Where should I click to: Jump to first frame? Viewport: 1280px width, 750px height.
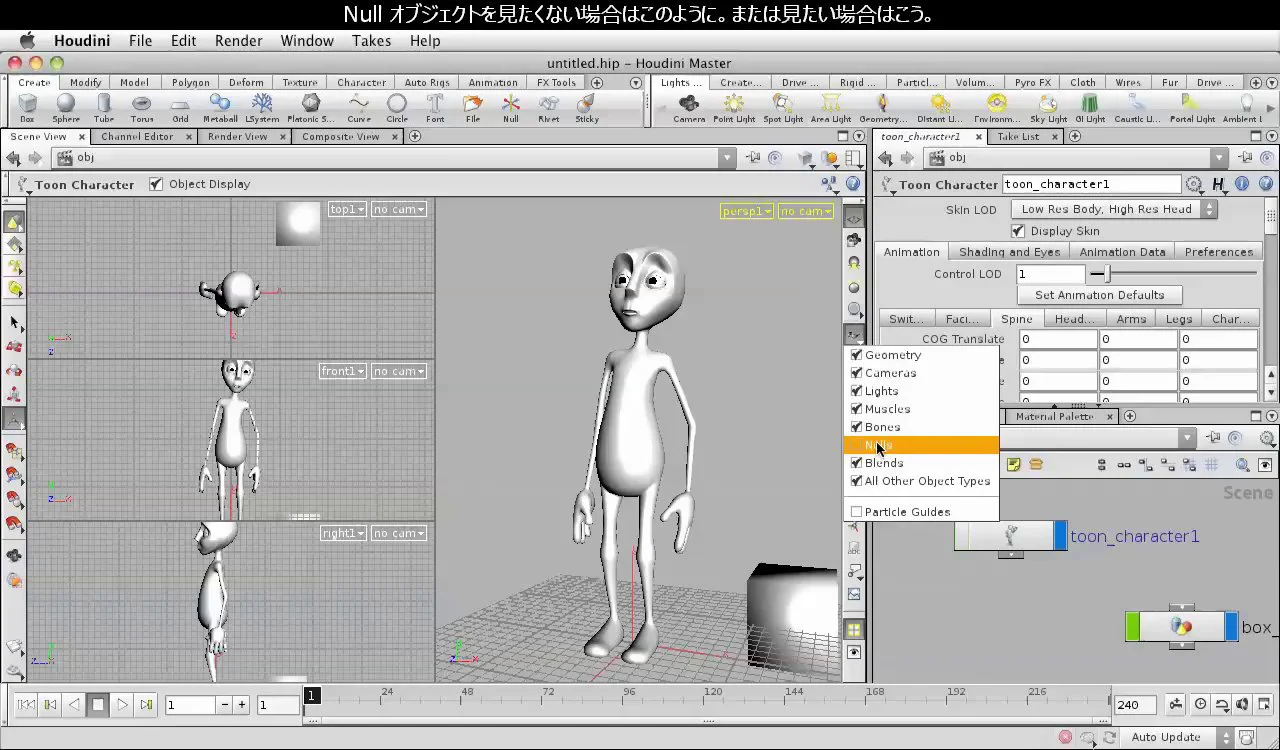point(26,705)
